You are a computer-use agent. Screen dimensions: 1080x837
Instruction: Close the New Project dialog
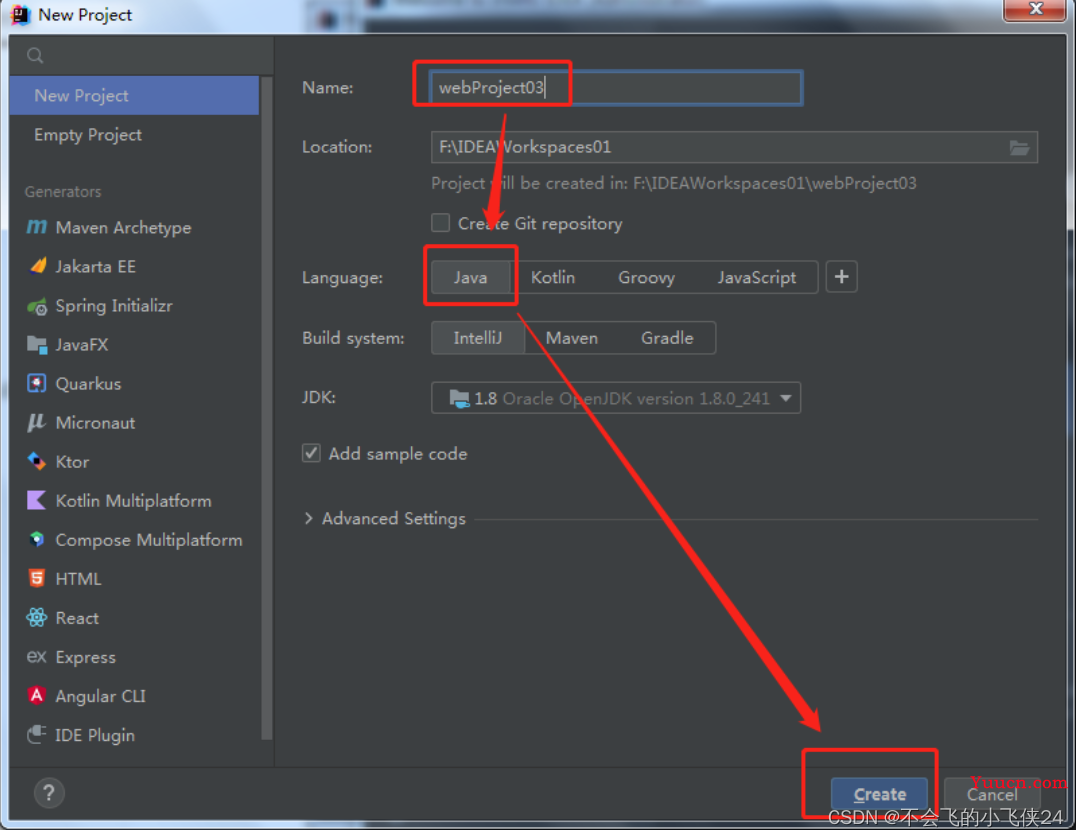pyautogui.click(x=1035, y=9)
